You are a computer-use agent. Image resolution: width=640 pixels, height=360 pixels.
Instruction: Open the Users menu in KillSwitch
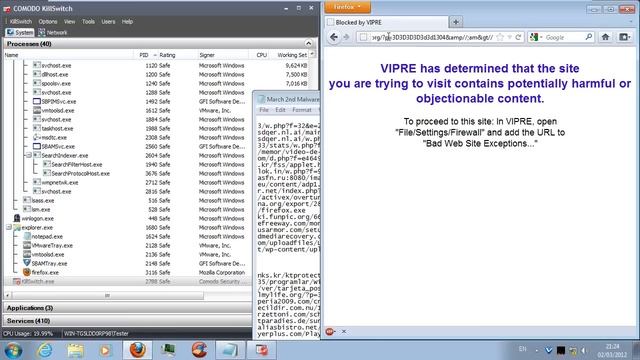[108, 22]
